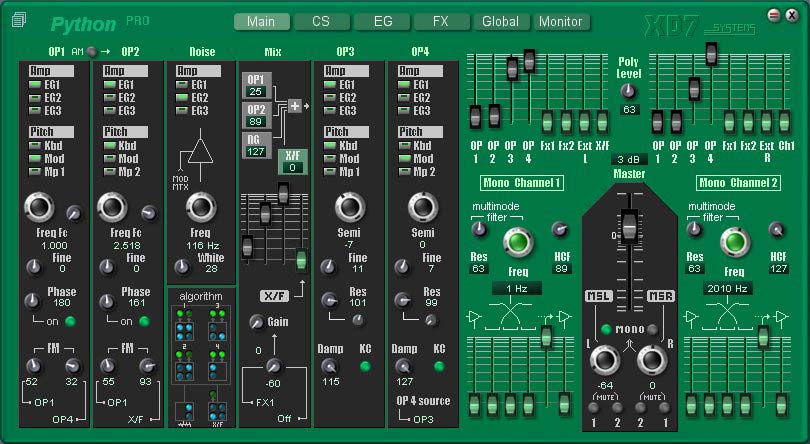
Task: Toggle OP1 Amp EG1 switch
Action: (35, 85)
